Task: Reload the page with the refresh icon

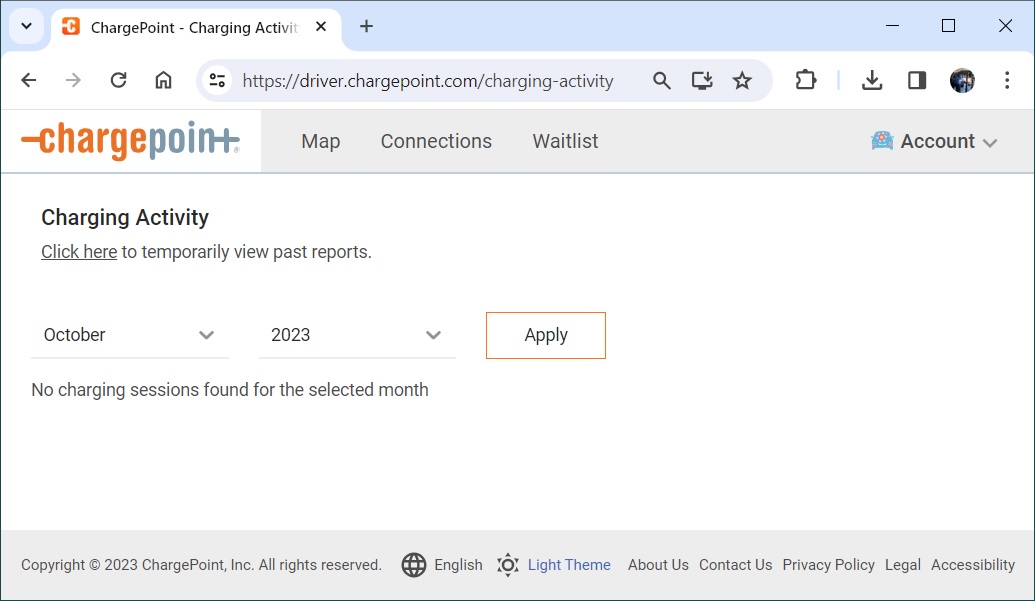Action: click(118, 81)
